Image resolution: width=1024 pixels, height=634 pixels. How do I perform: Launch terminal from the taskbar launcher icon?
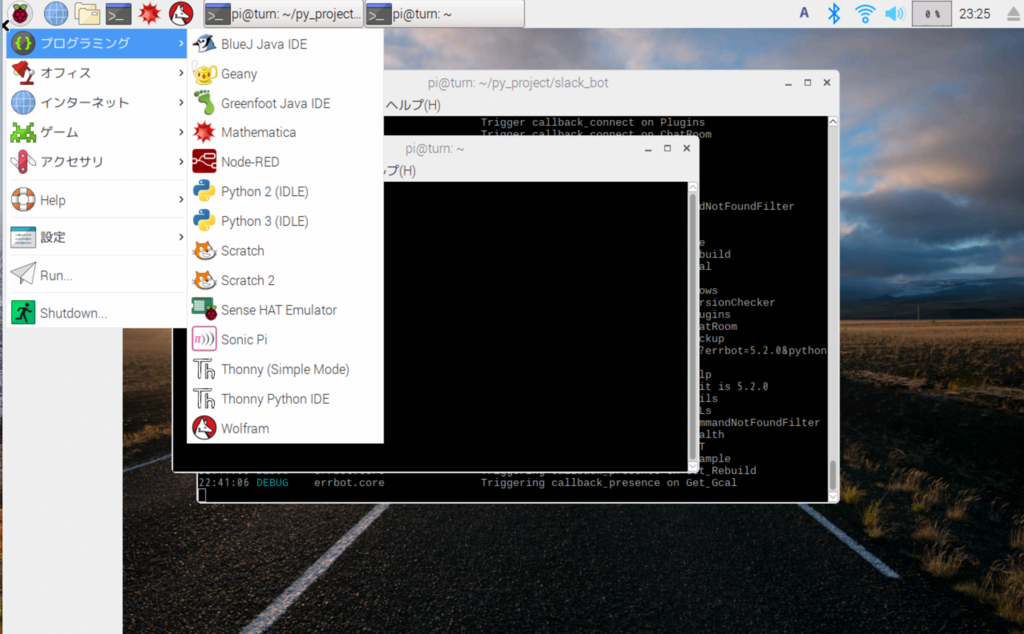click(x=118, y=13)
